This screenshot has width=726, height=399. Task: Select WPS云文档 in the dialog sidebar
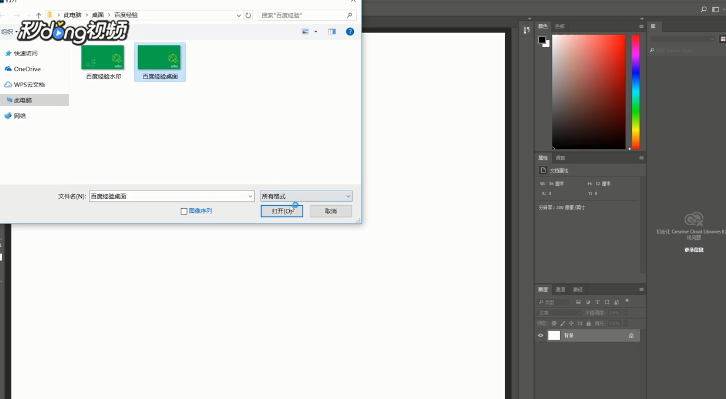(x=25, y=85)
